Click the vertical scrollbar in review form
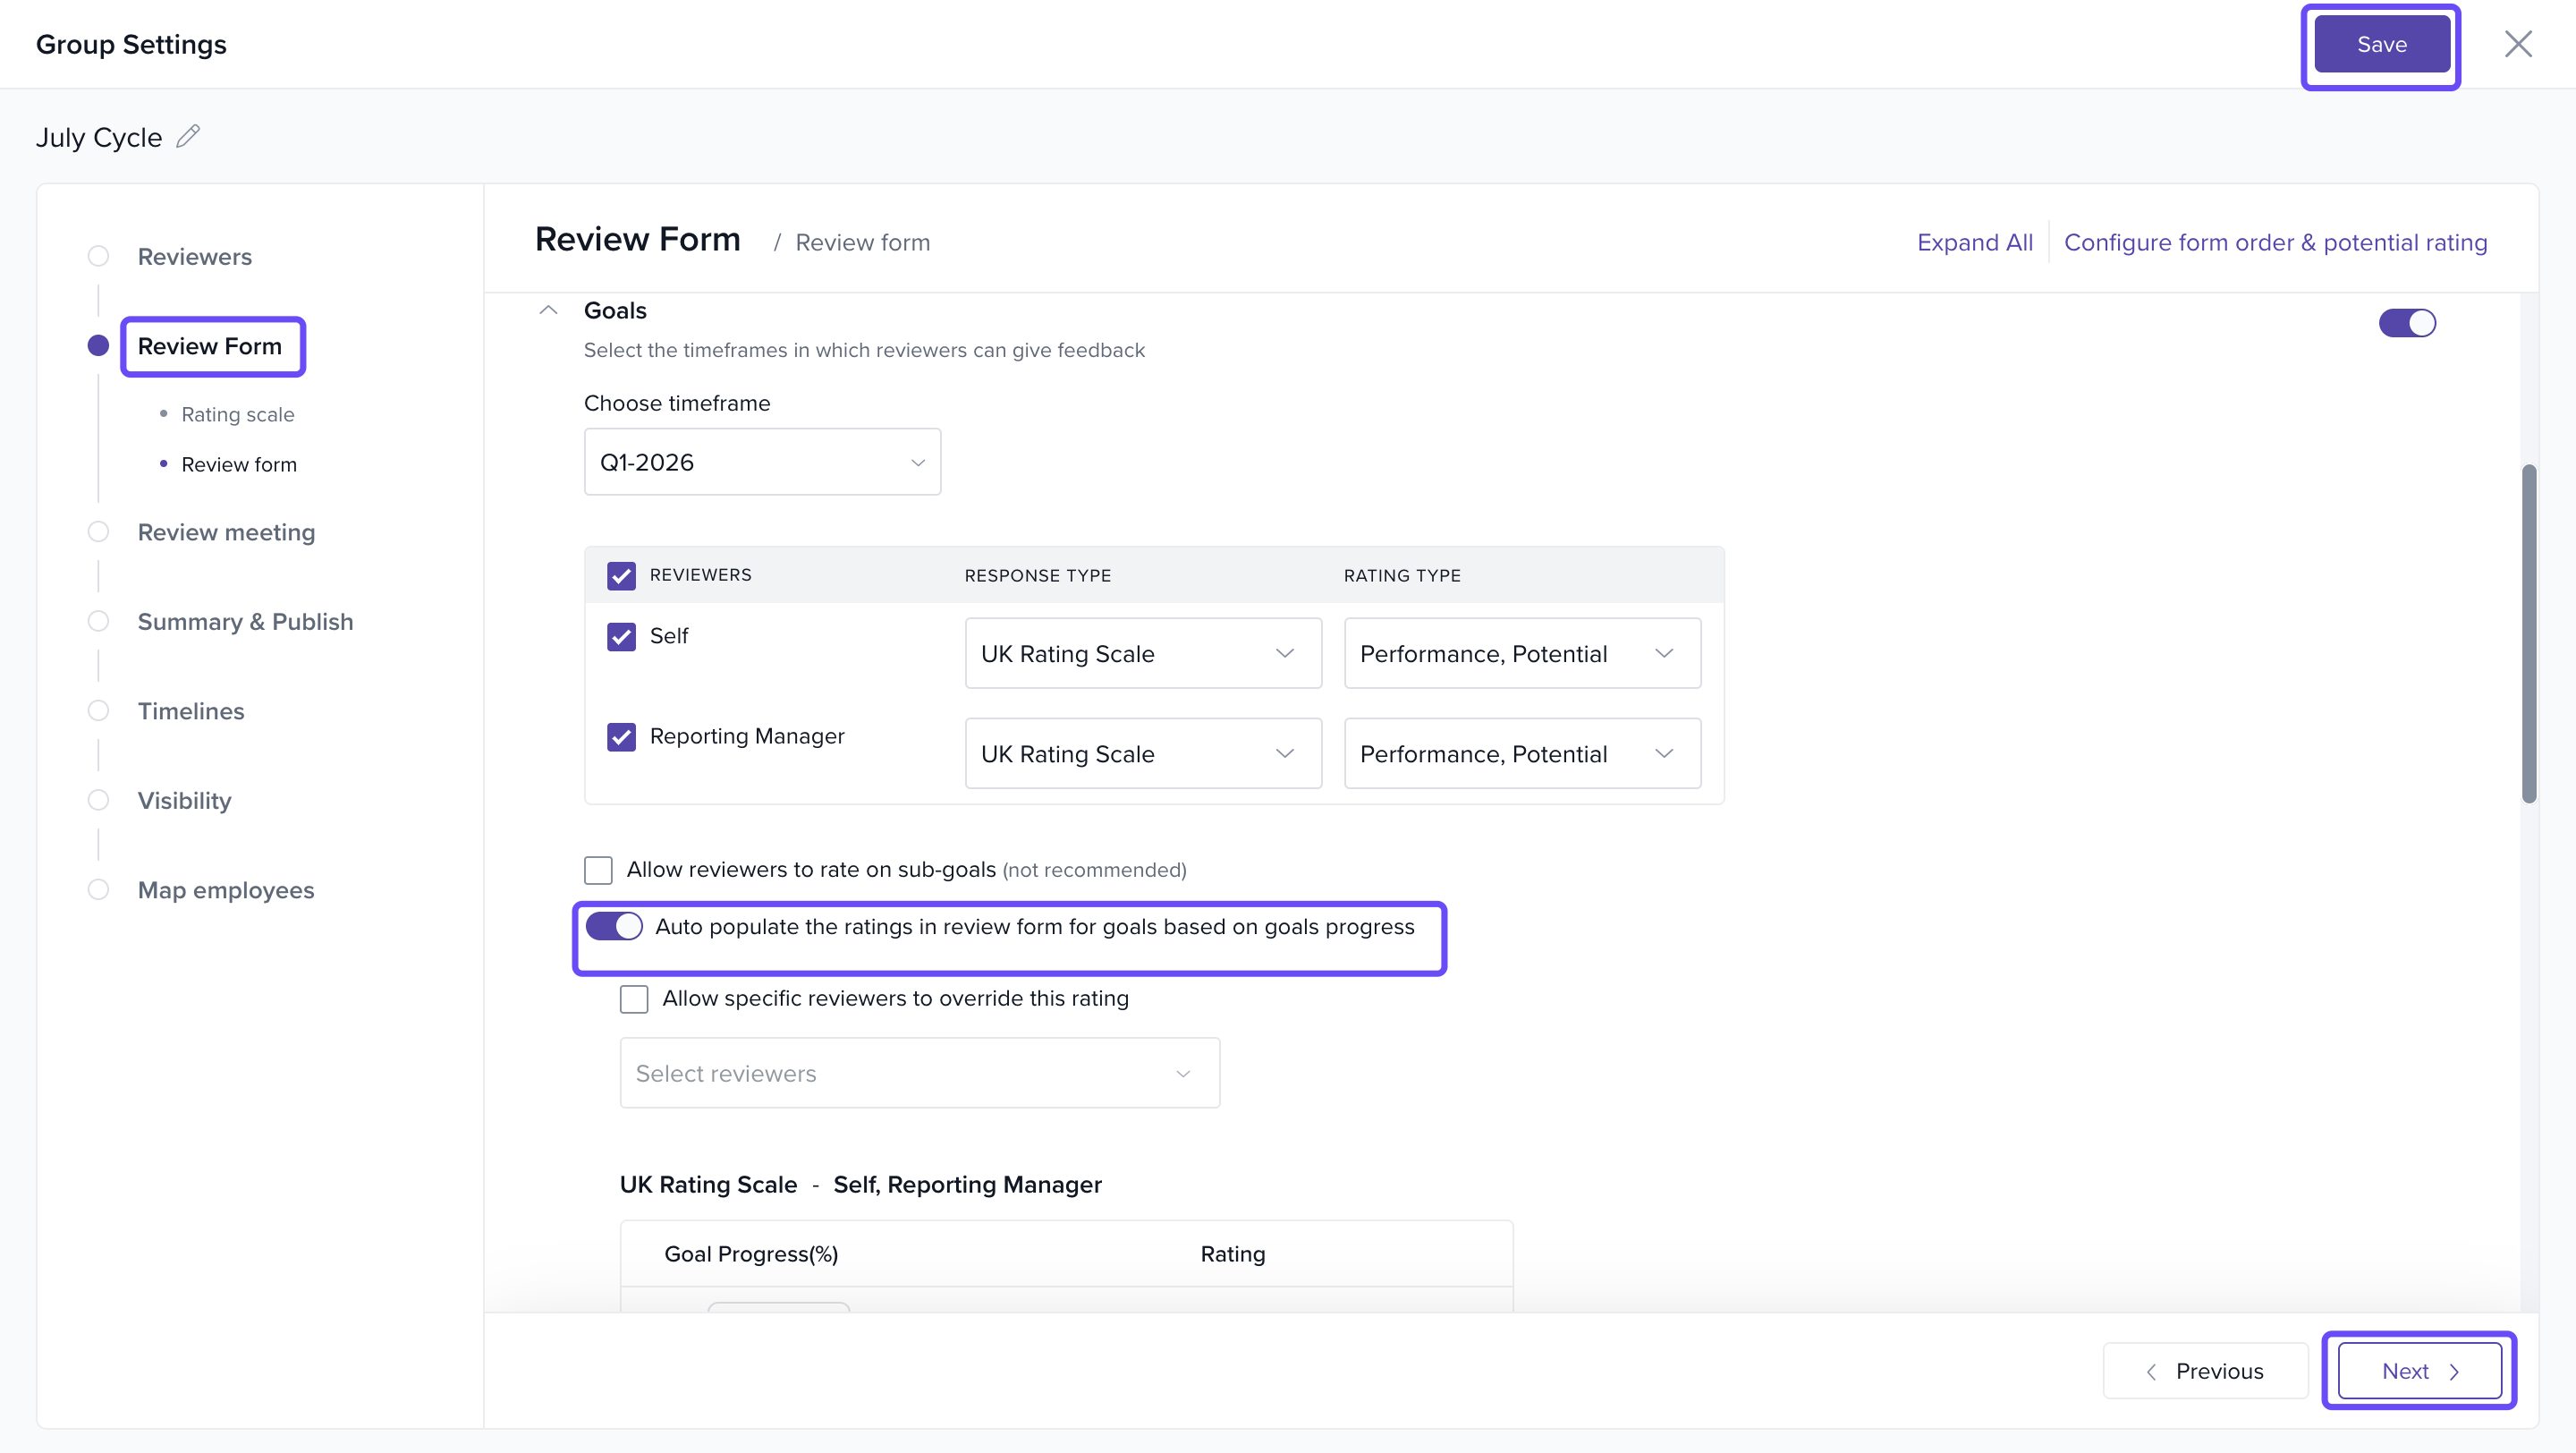 tap(2528, 633)
